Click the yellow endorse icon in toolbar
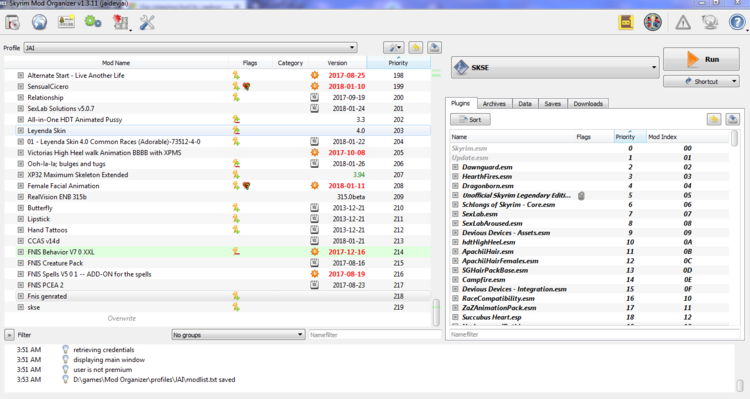This screenshot has height=399, width=750. tap(626, 22)
